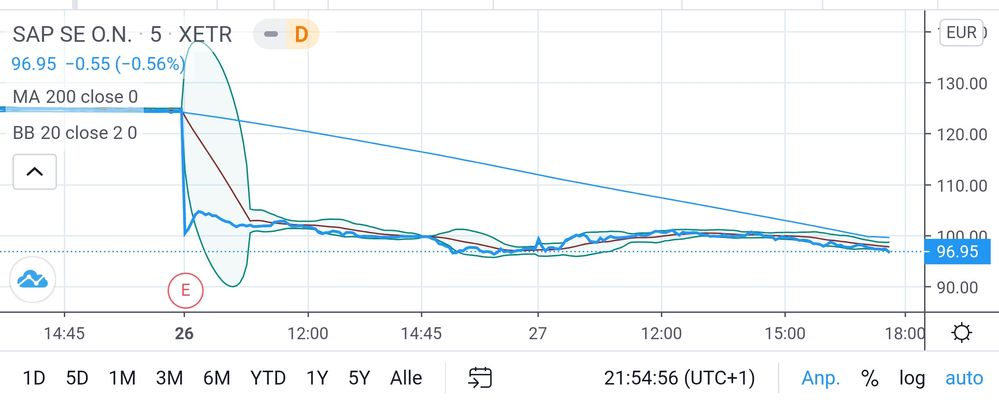Click the orange D delayed-data badge
This screenshot has height=400, width=999.
(x=300, y=35)
